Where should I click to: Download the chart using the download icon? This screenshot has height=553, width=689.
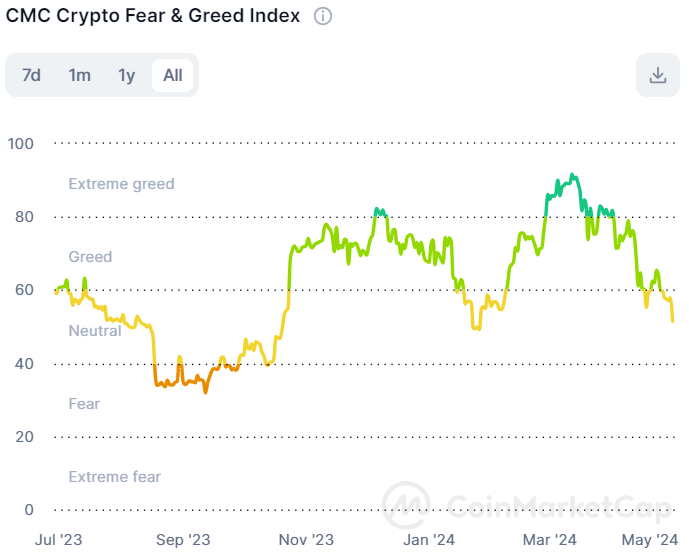click(x=657, y=75)
